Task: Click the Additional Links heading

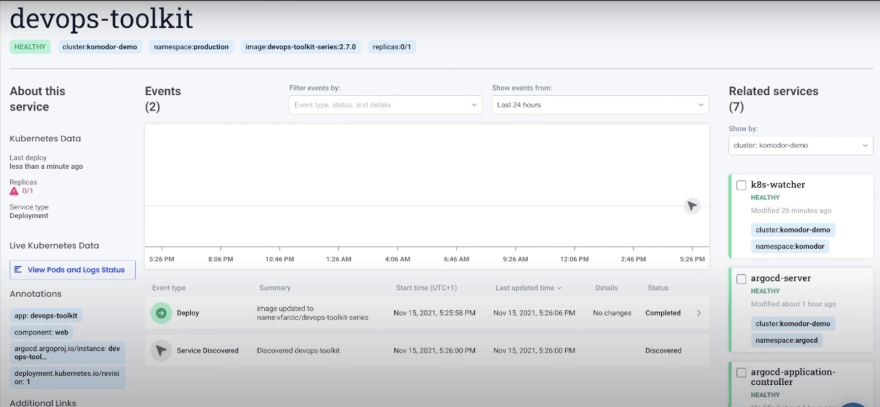Action: coord(43,403)
